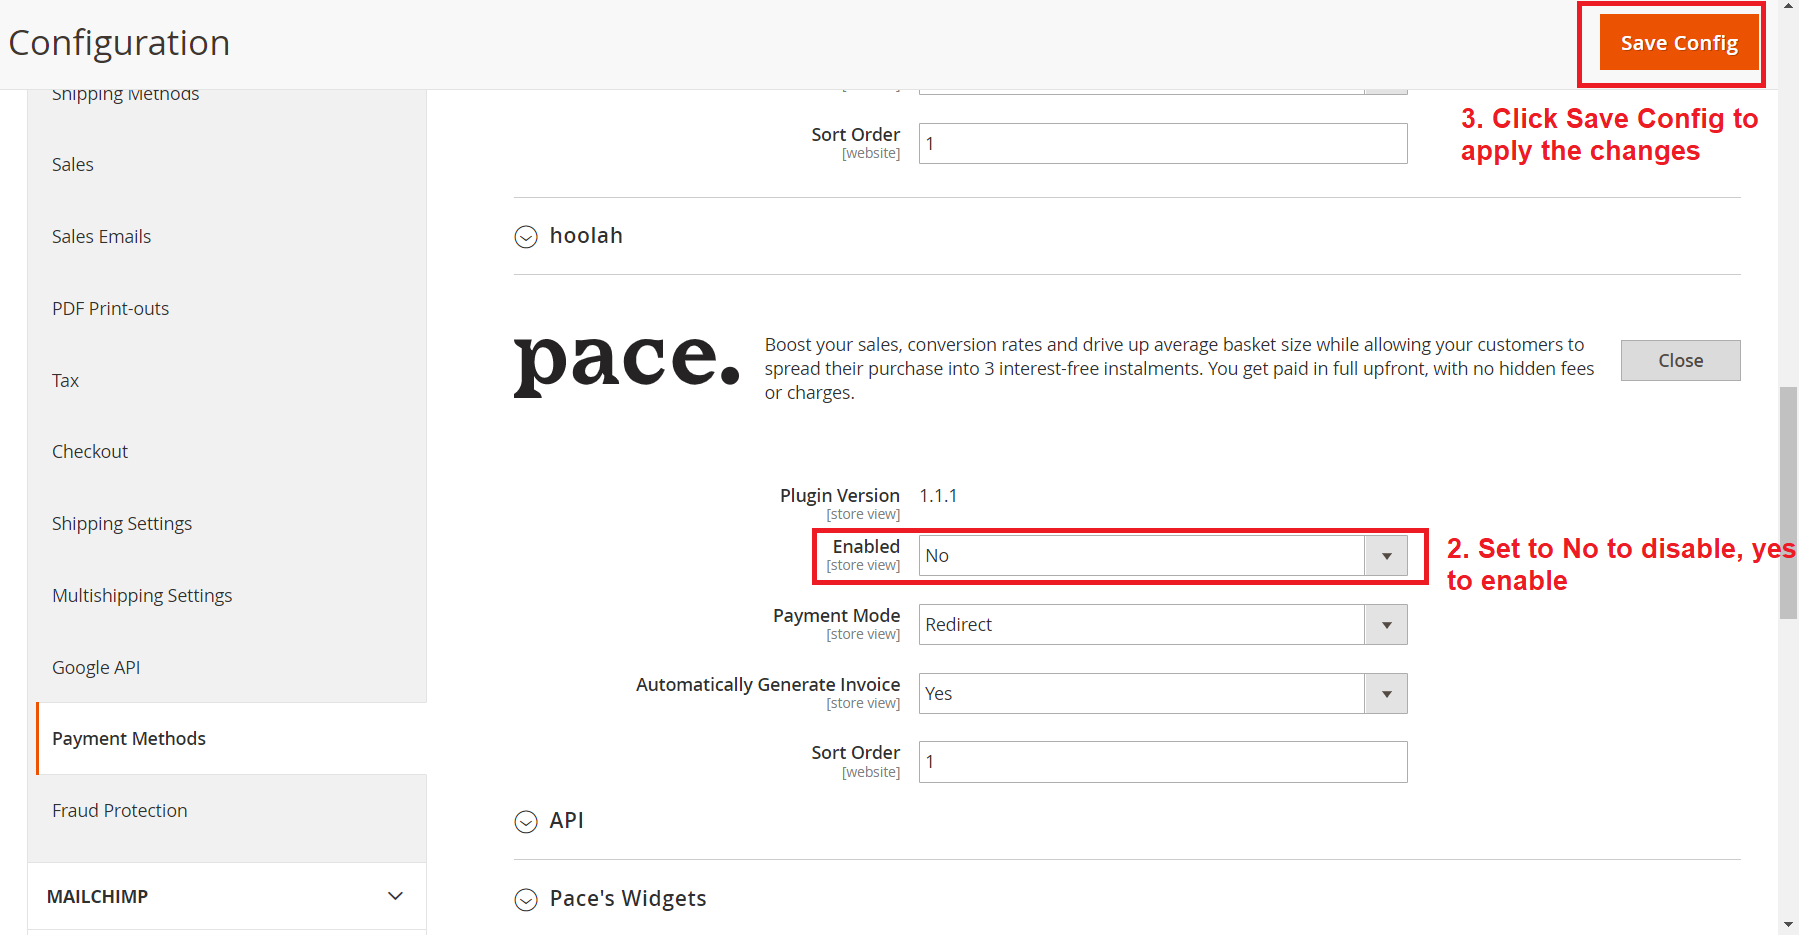1799x935 pixels.
Task: Click the Enabled dropdown arrow button
Action: (x=1386, y=556)
